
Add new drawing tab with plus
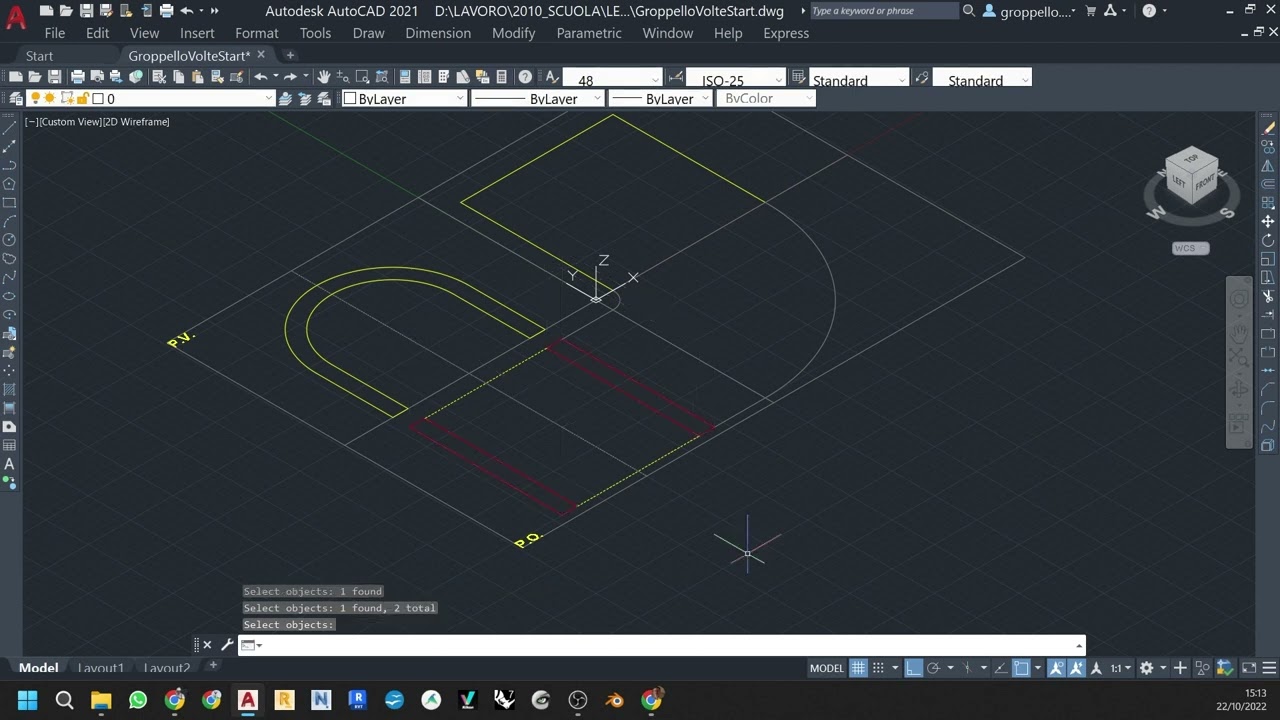click(x=290, y=55)
